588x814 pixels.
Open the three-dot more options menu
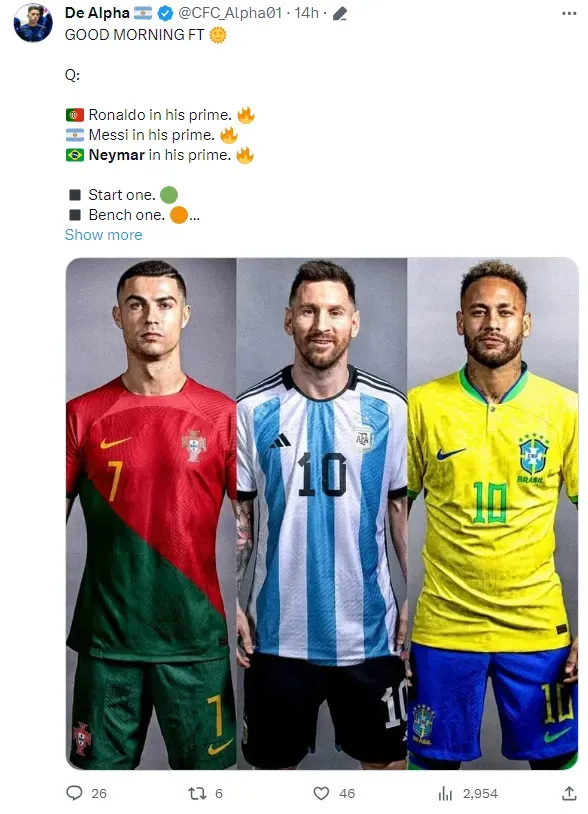[569, 13]
